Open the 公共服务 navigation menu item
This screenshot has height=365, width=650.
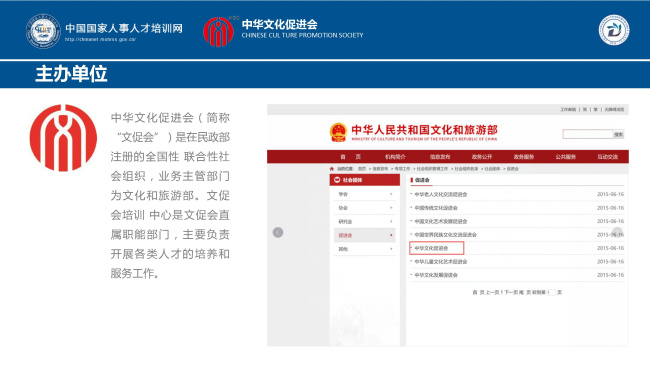[565, 157]
